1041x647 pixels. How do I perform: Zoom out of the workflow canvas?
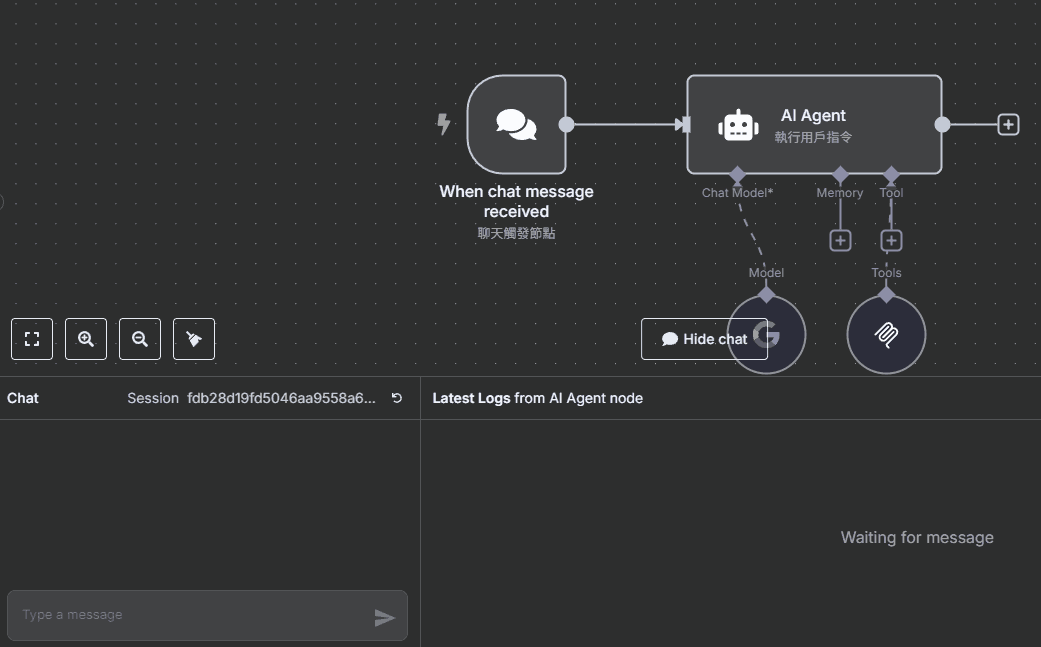(x=140, y=339)
